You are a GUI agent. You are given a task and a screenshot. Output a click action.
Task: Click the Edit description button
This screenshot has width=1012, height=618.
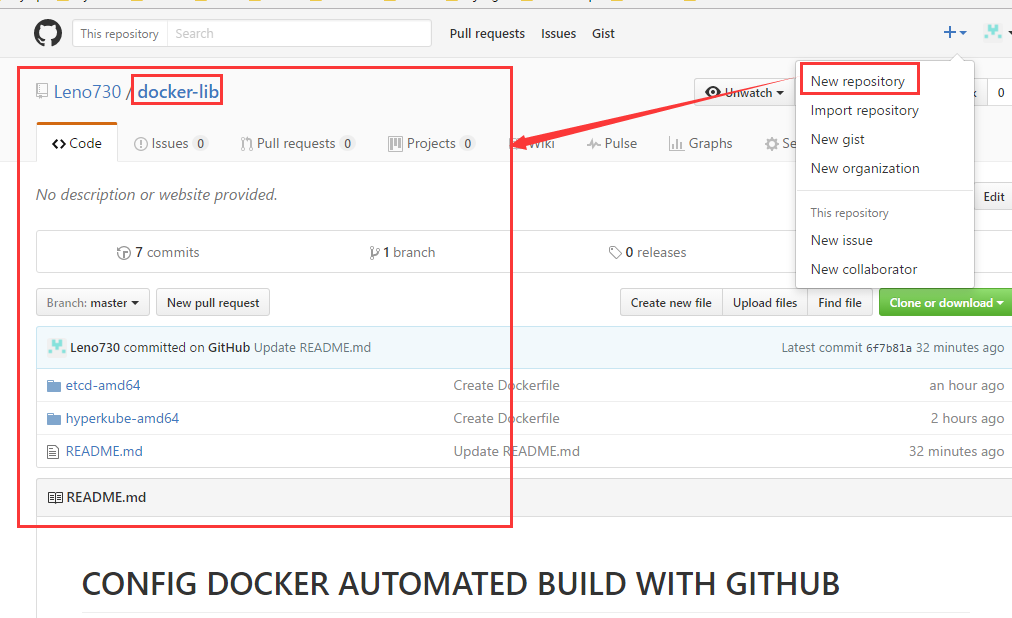pyautogui.click(x=993, y=197)
